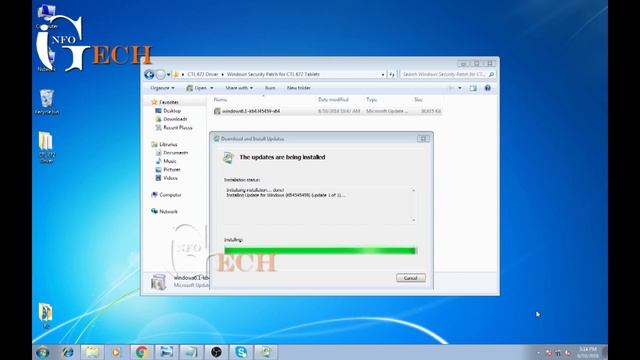The image size is (640, 360).
Task: Open the address bar history dropdown arrow
Action: pyautogui.click(x=383, y=75)
